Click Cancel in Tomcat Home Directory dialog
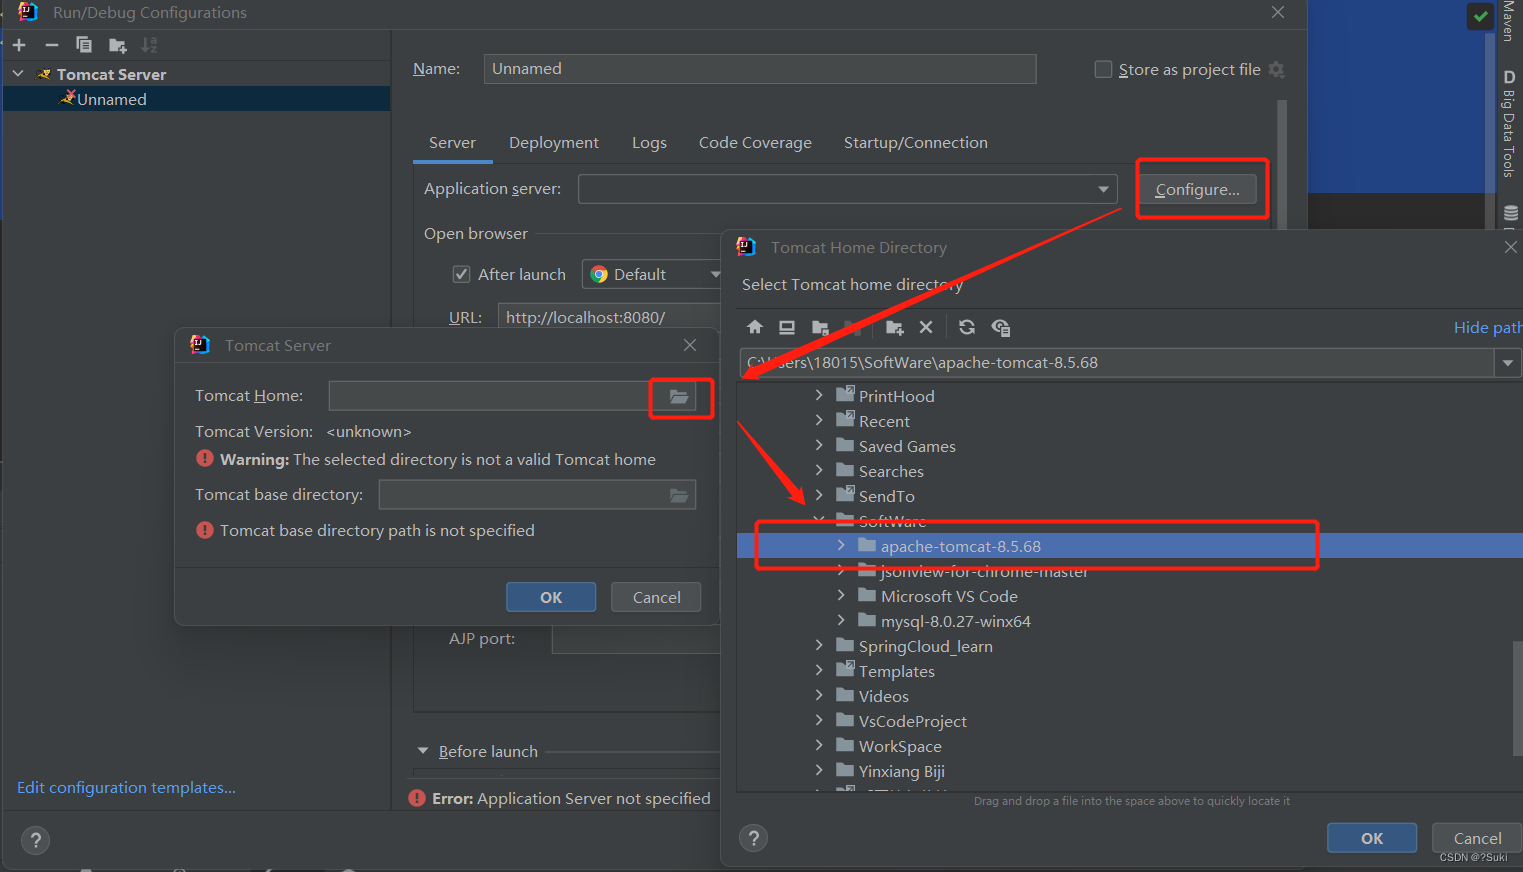This screenshot has height=872, width=1523. tap(1477, 838)
